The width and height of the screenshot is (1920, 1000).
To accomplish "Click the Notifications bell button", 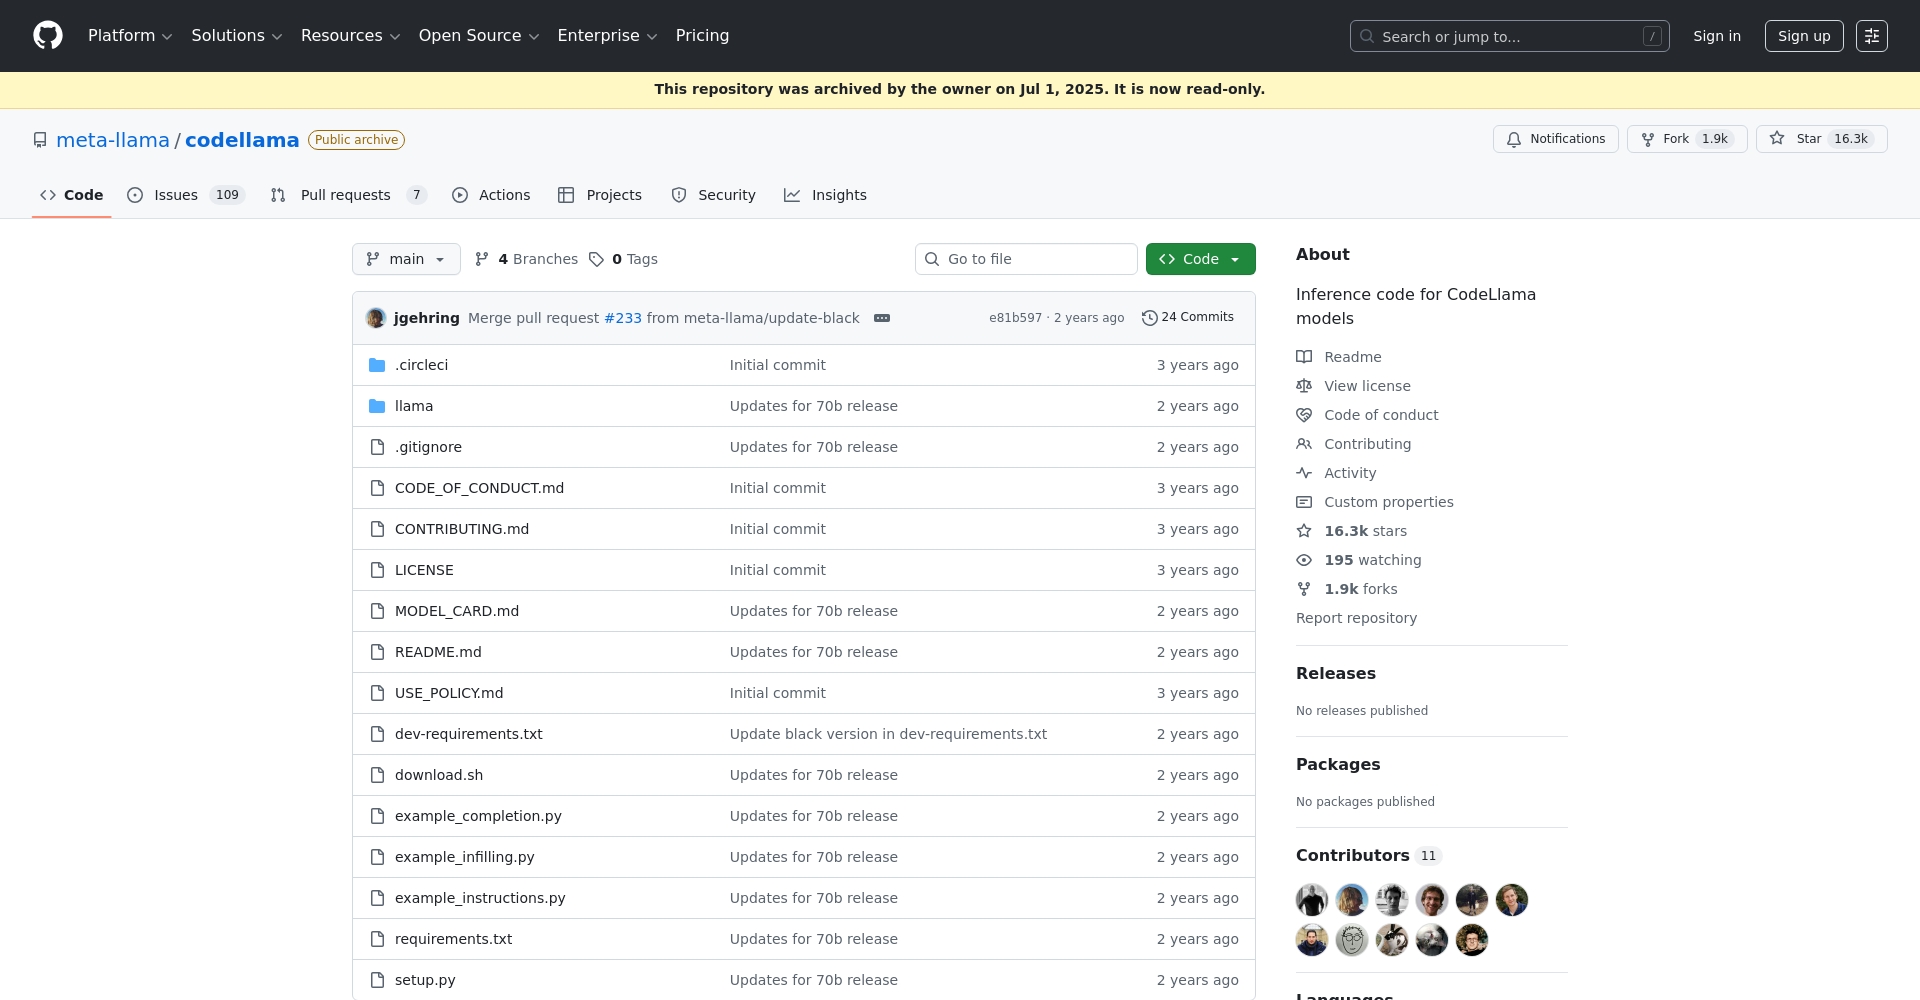I will point(1555,139).
